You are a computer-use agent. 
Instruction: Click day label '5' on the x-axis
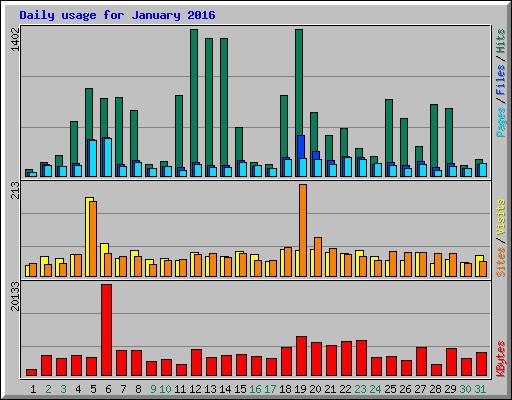[x=93, y=389]
